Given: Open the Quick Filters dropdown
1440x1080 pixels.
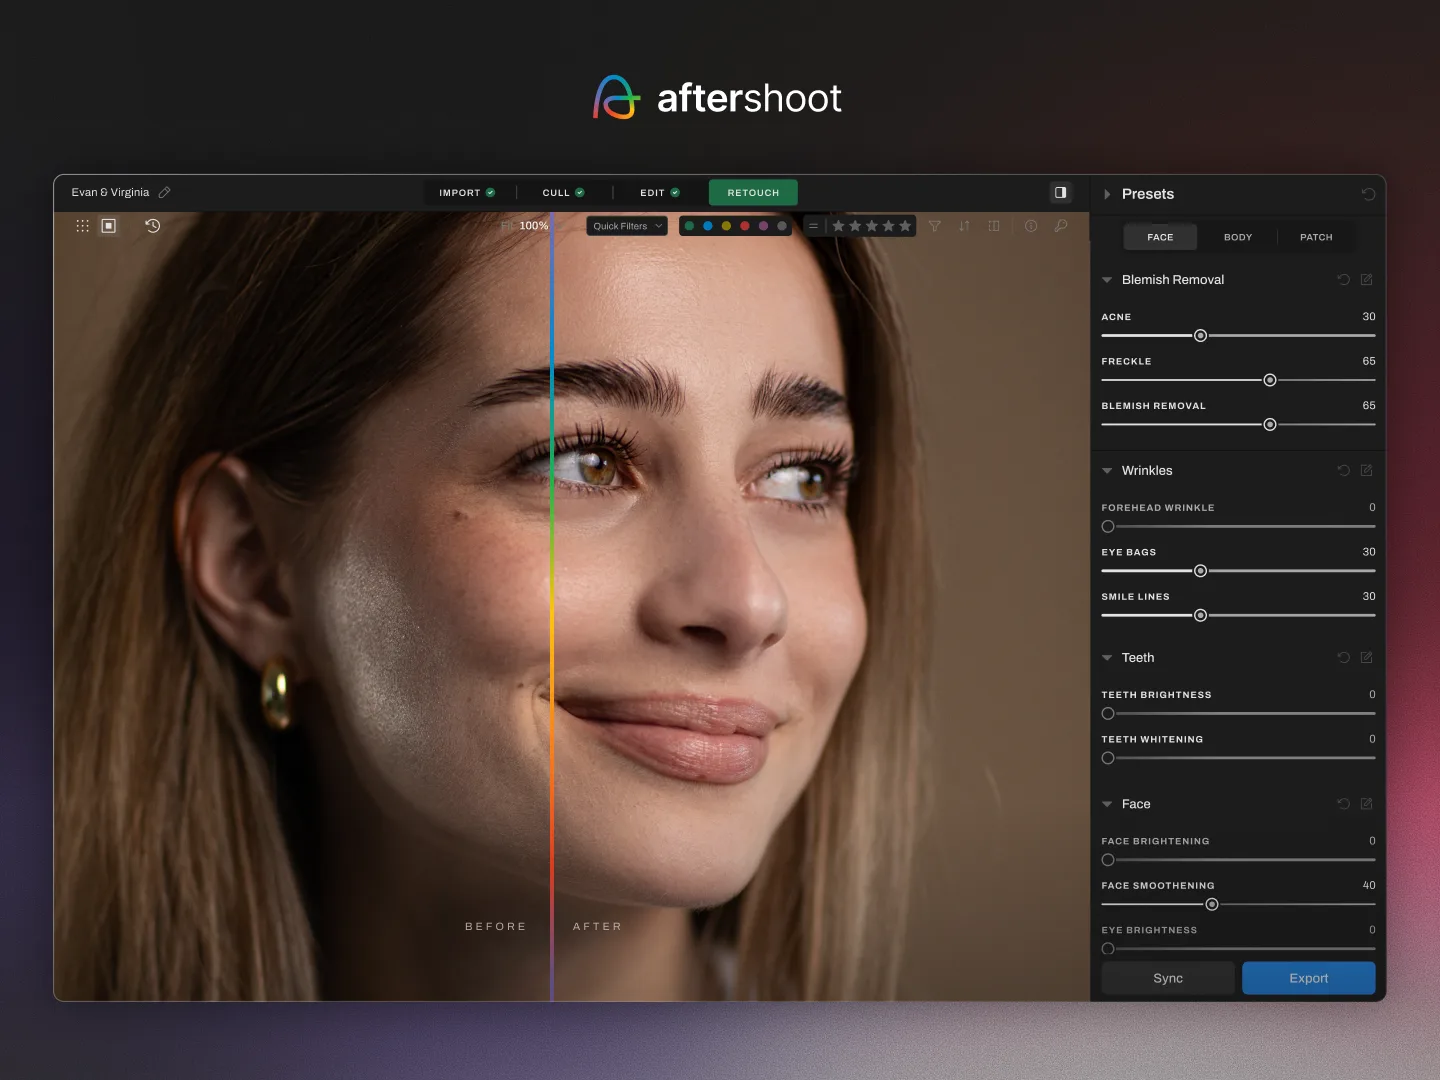Looking at the screenshot, I should (626, 226).
